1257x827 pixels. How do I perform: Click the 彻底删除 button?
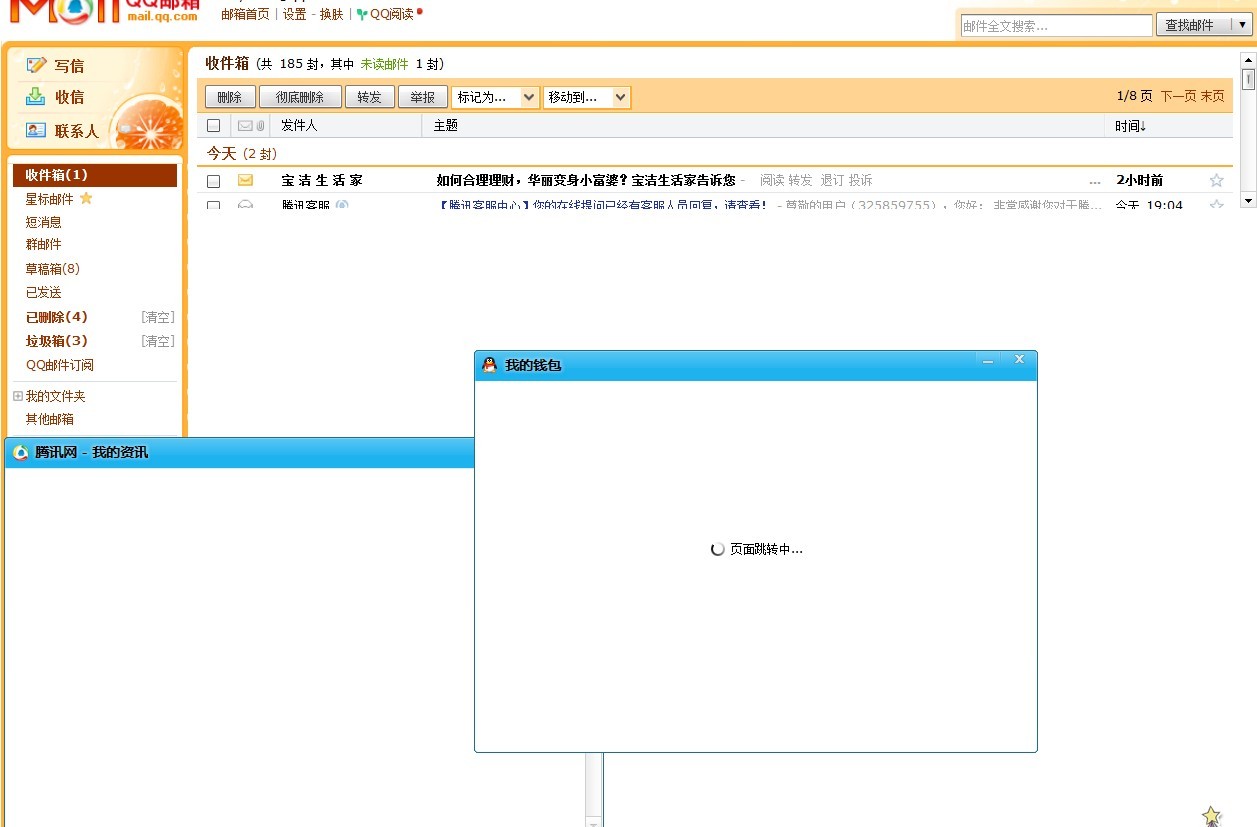coord(300,97)
